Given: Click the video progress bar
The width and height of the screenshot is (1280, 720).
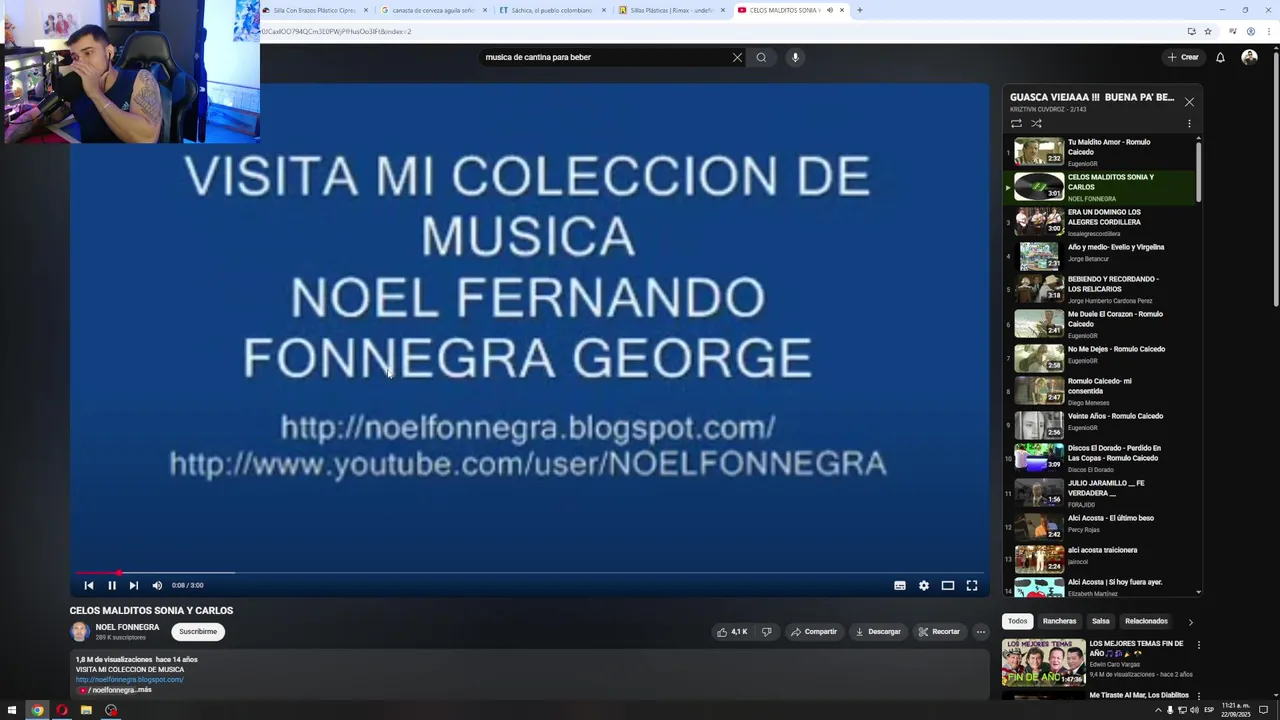Looking at the screenshot, I should point(529,573).
